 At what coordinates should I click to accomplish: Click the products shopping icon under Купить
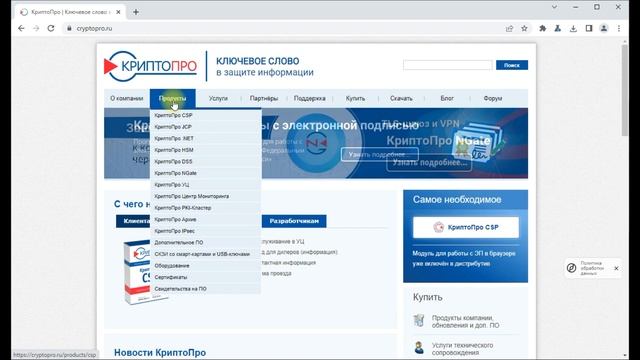pos(419,320)
